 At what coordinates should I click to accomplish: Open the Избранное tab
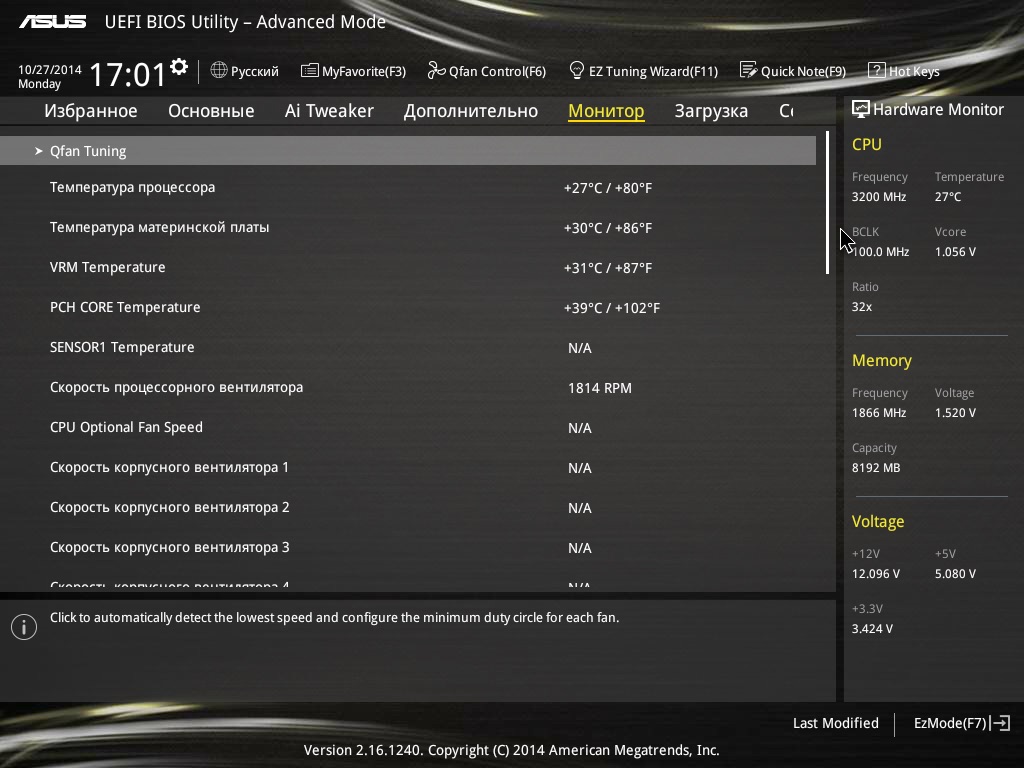[x=91, y=111]
